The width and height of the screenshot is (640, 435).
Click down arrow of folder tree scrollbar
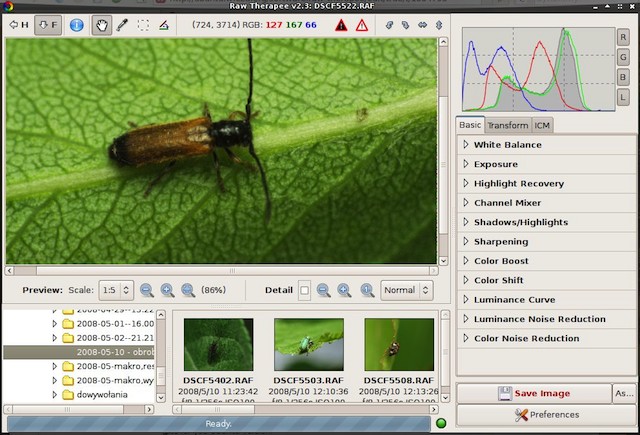[161, 397]
